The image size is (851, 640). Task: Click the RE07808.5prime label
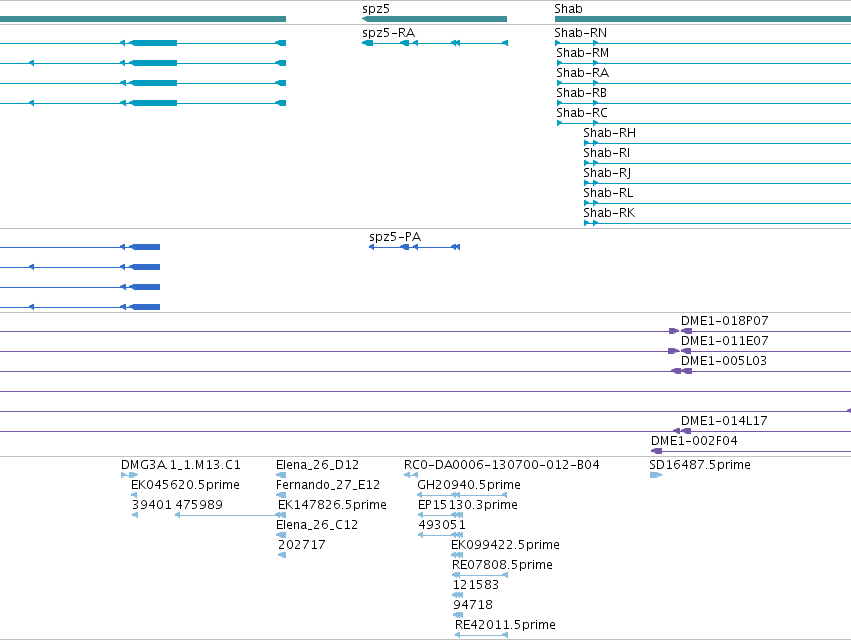[x=502, y=565]
